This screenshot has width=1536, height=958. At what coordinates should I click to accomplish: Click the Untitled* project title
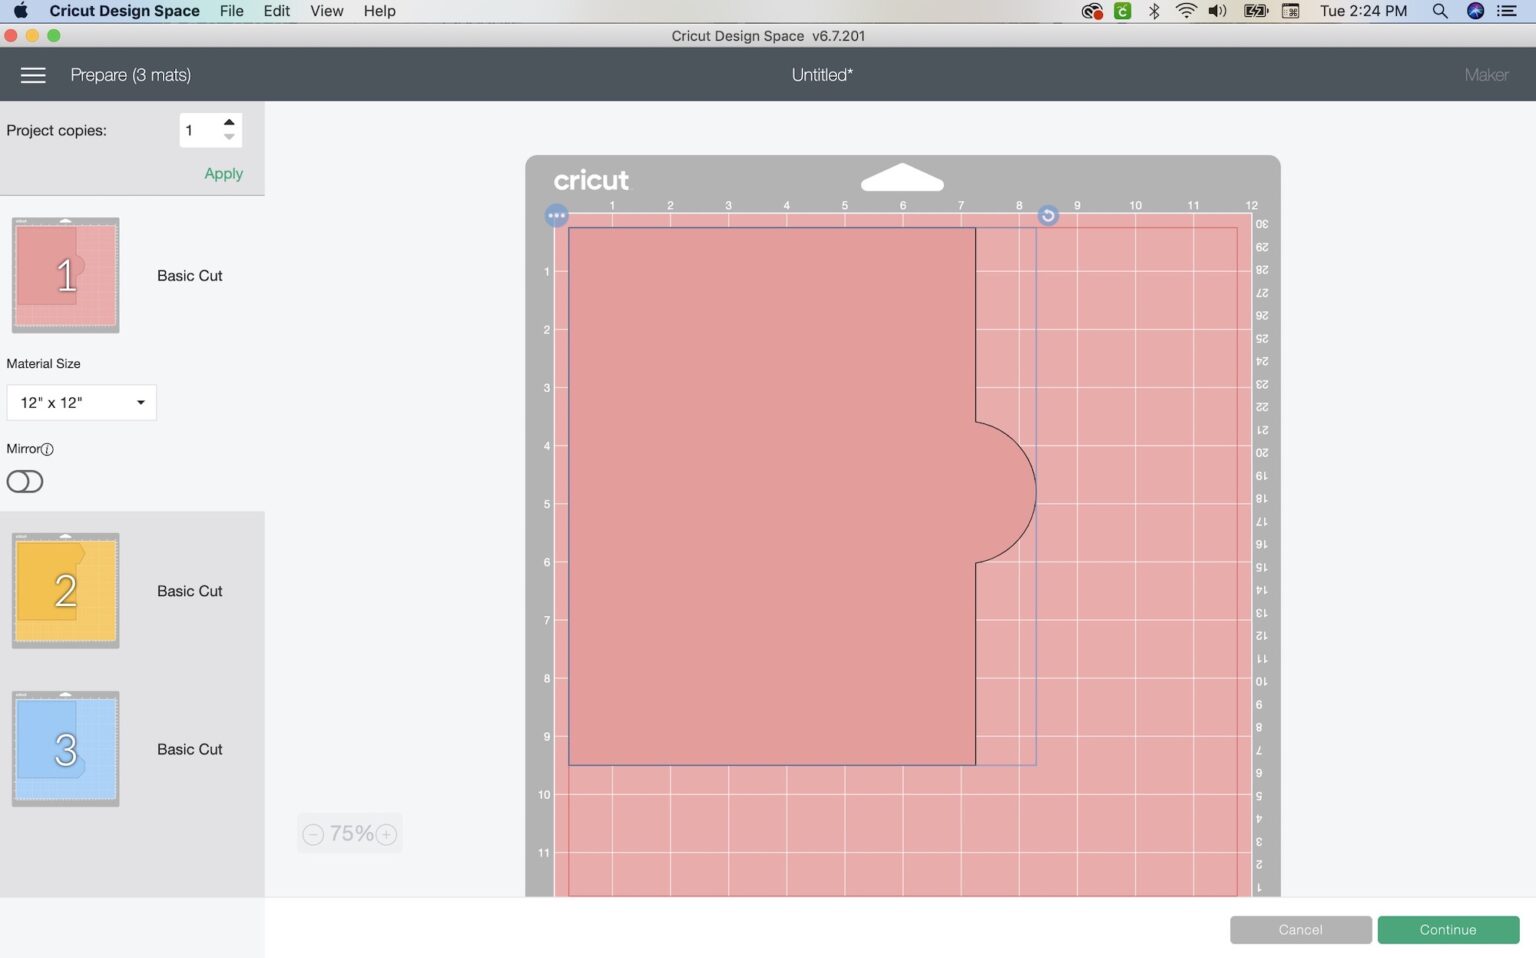(822, 75)
